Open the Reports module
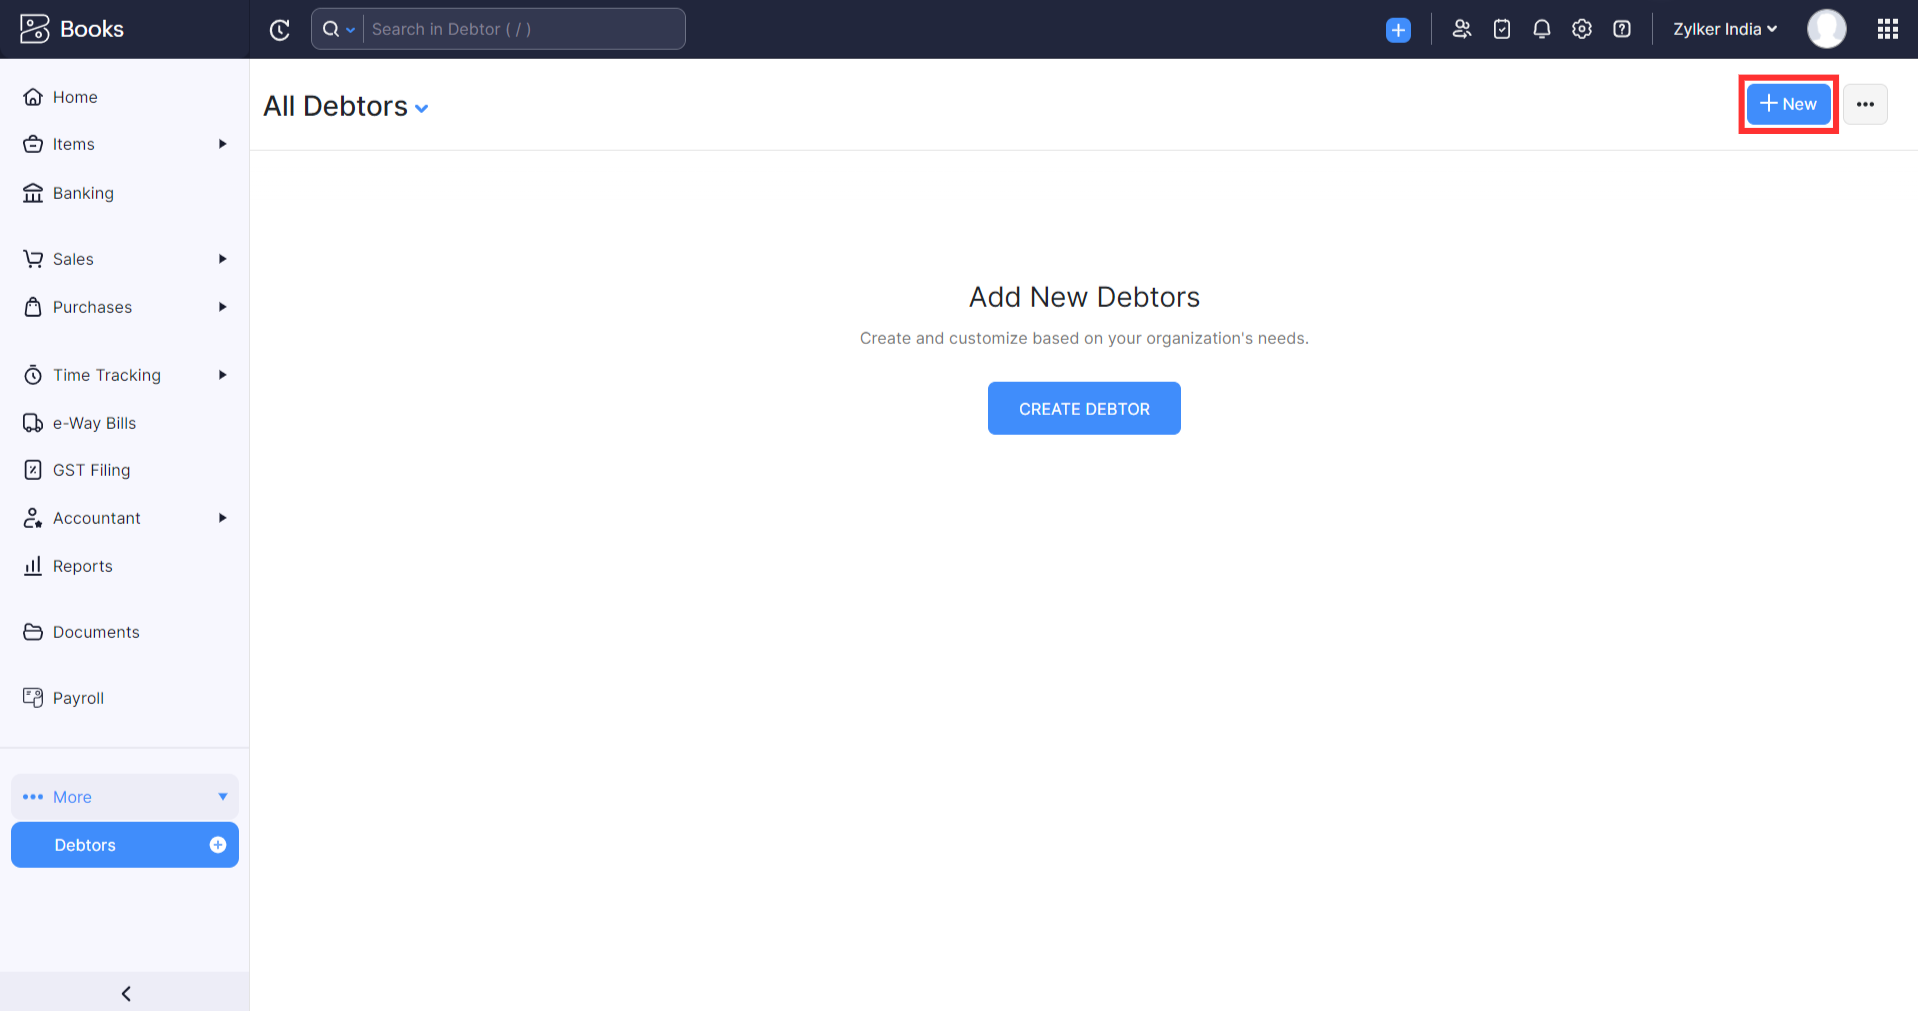Screen dimensions: 1918x1011 pos(82,566)
